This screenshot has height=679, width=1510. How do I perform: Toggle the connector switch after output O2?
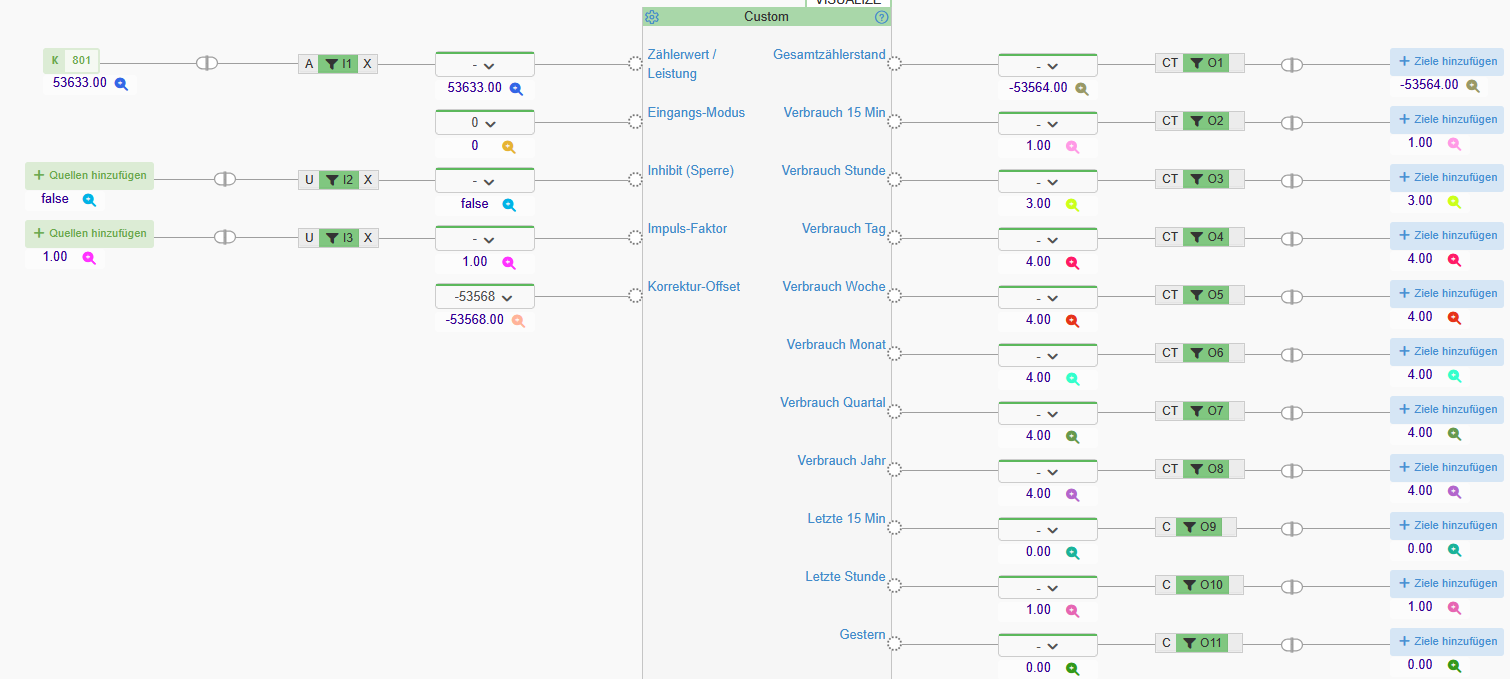click(x=1291, y=123)
